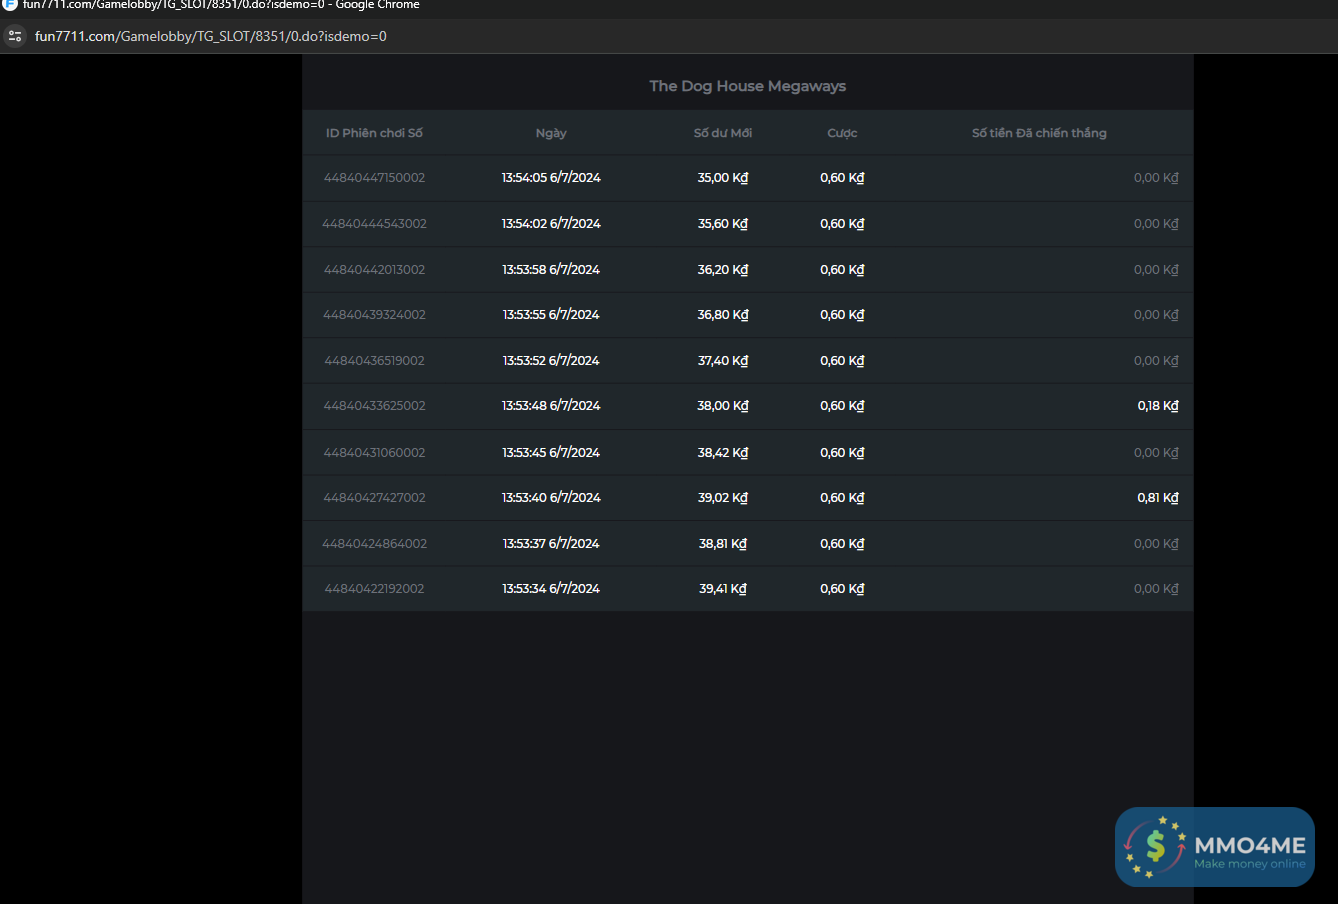
Task: Select session ID 44840427427002
Action: 374,498
